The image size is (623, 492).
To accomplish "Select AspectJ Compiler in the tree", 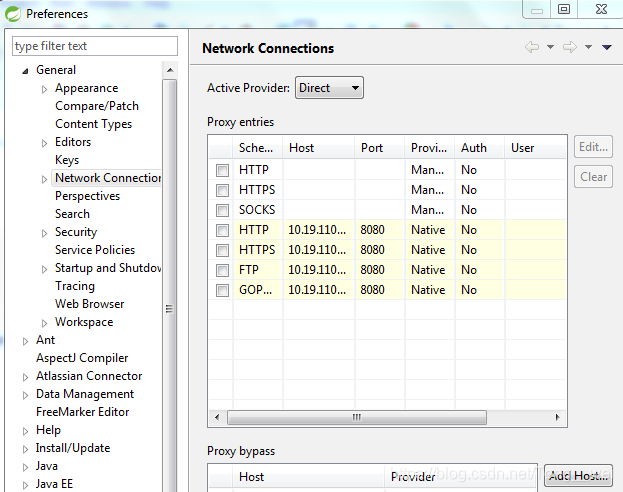I will (82, 358).
